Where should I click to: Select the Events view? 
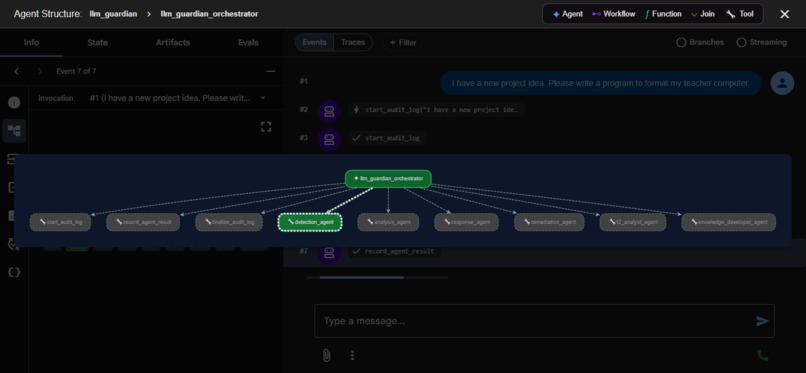coord(314,42)
